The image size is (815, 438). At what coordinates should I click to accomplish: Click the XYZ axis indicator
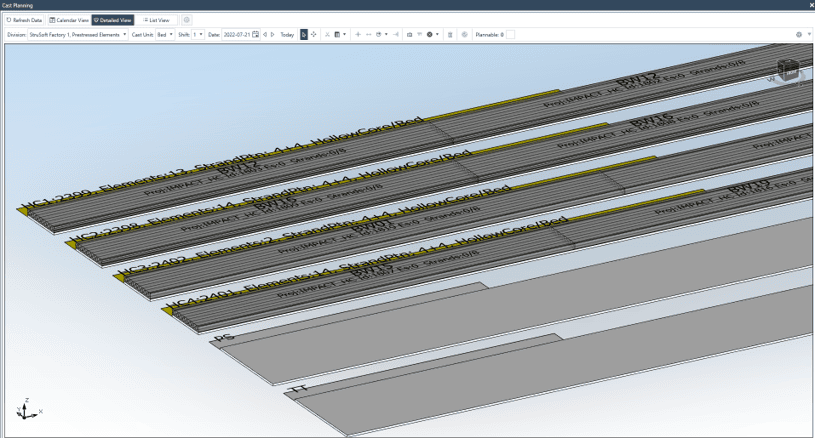pos(27,409)
